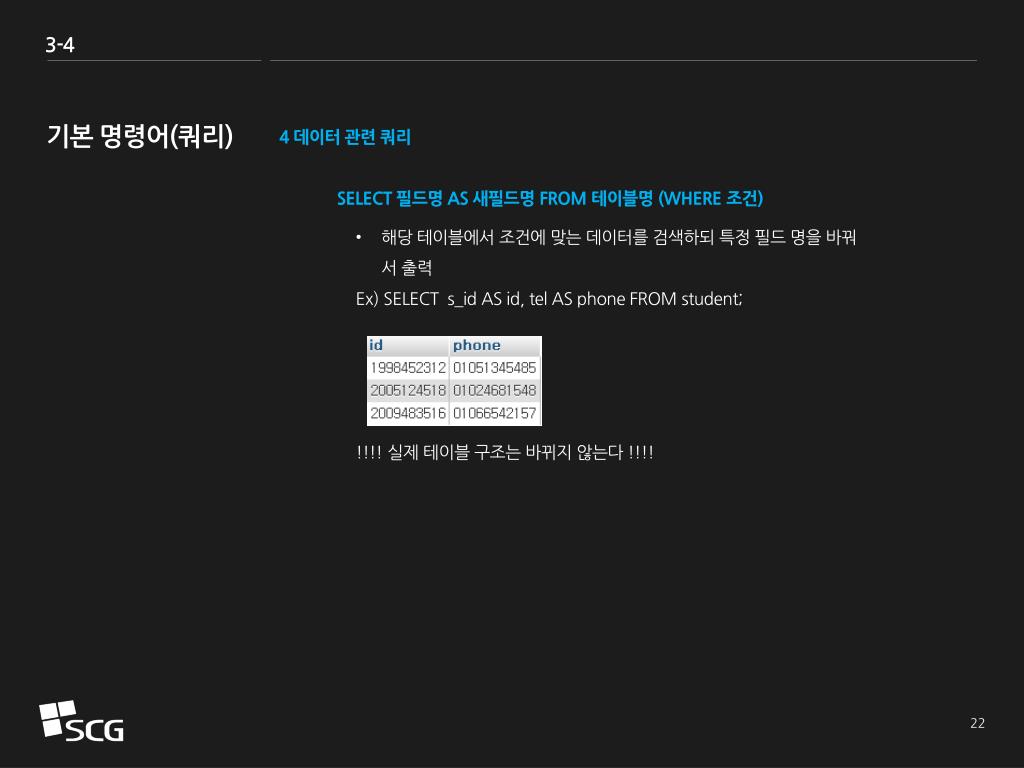The width and height of the screenshot is (1024, 768).
Task: Click the Ex) SELECT s_id AS id example
Action: (549, 299)
